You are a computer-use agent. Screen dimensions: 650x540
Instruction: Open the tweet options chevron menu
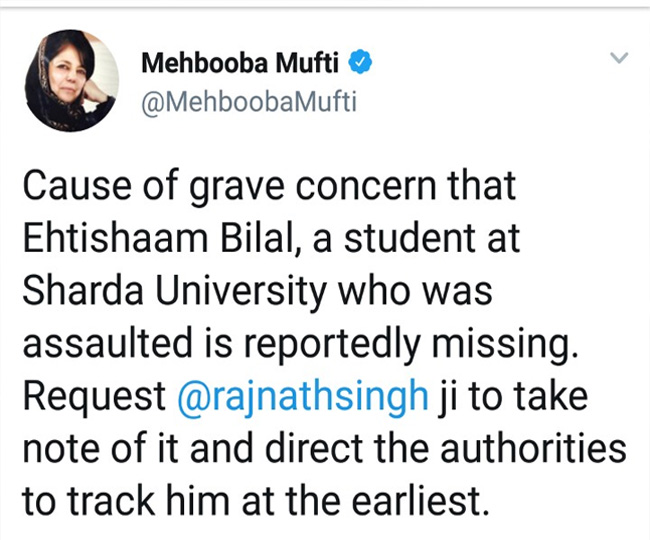point(620,59)
